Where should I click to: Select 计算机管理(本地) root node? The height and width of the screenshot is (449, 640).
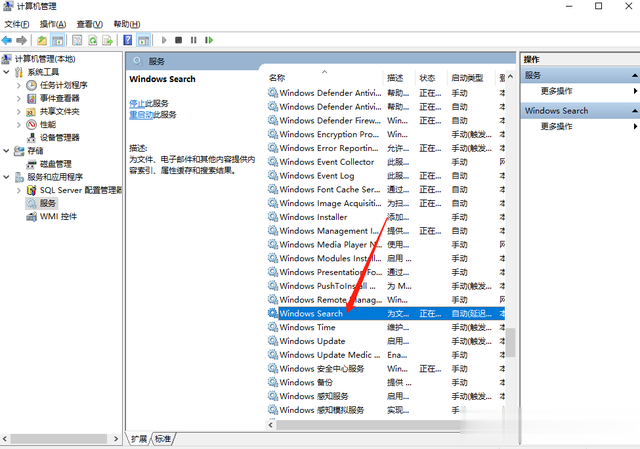pos(45,59)
